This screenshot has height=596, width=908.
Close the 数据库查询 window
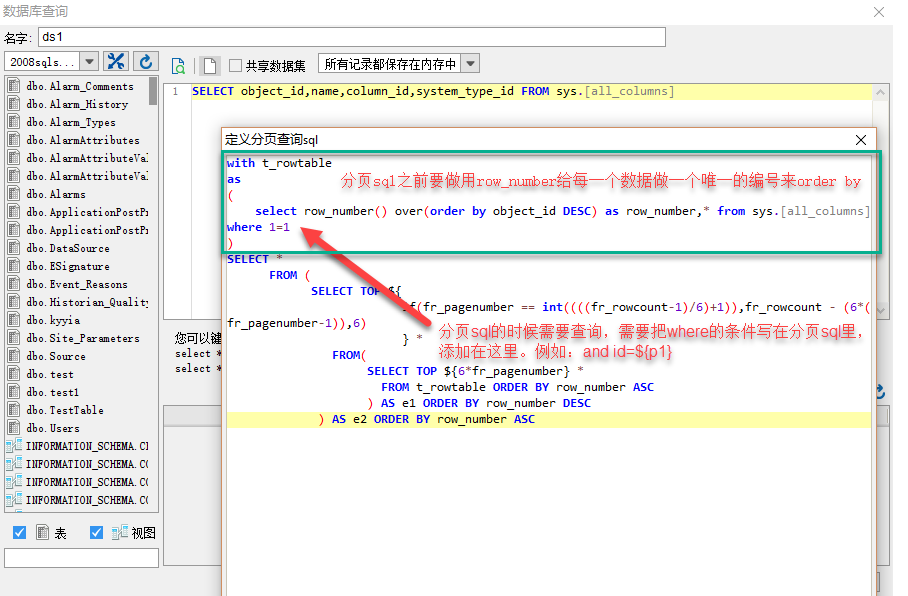(879, 12)
